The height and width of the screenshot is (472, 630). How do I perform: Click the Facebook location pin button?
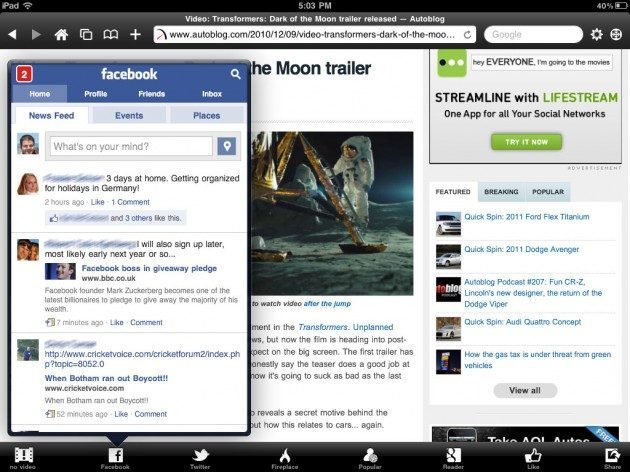(x=227, y=147)
